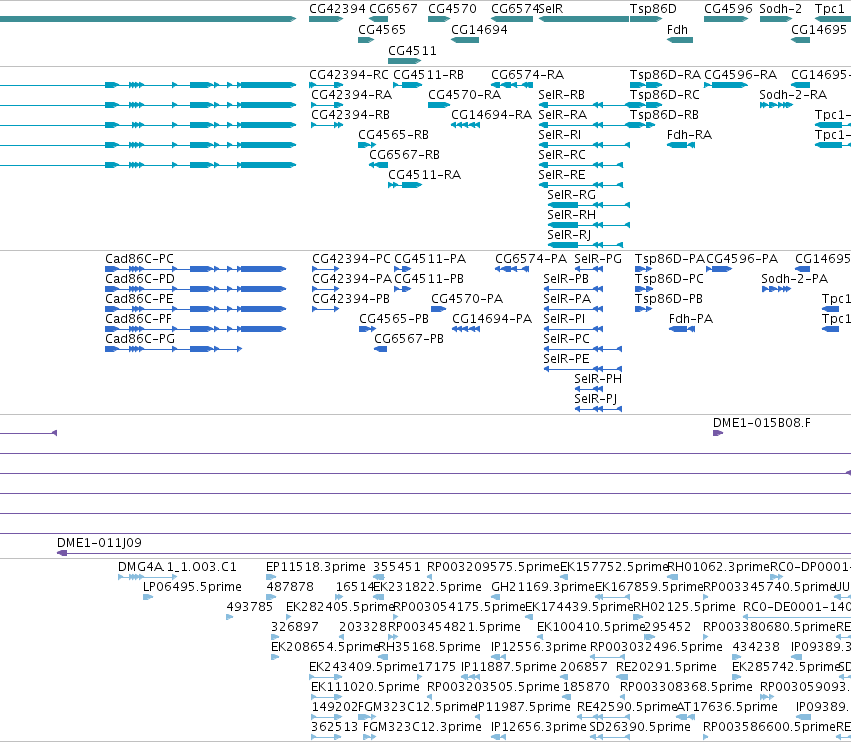Image resolution: width=851 pixels, height=742 pixels.
Task: Click the CG42394-RC transcript label
Action: tap(349, 75)
